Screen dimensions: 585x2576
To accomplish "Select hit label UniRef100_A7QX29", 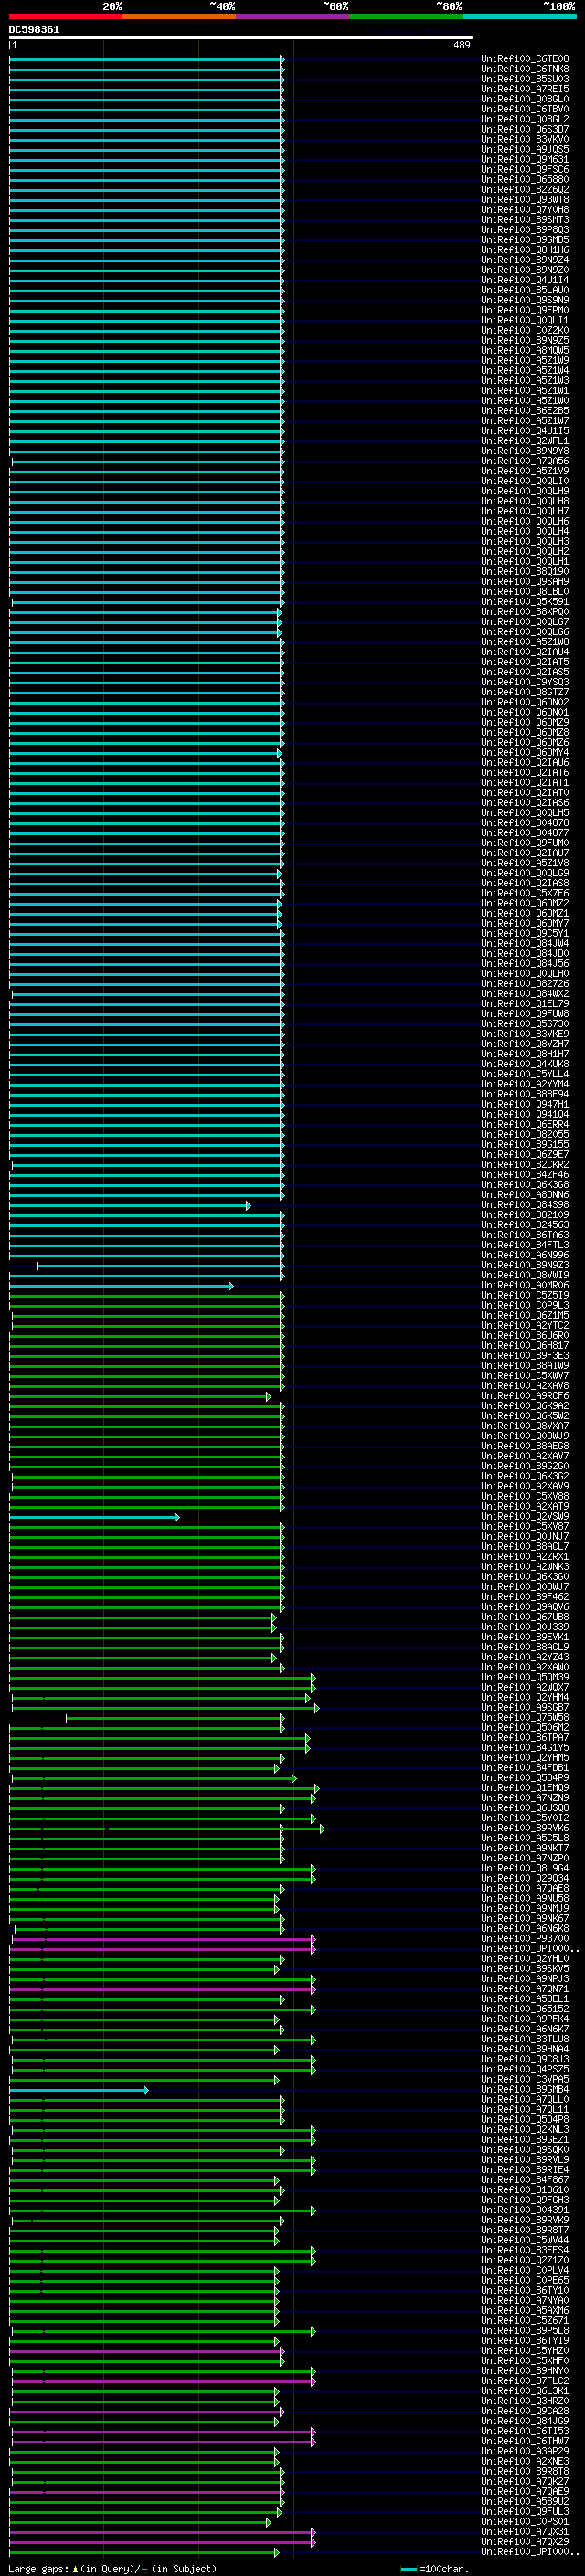I will tap(525, 2541).
